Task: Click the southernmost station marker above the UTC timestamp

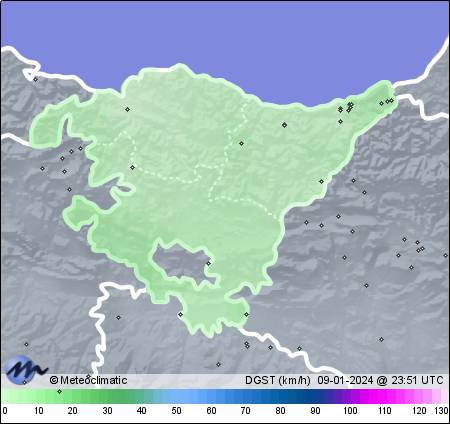Action: pos(382,339)
